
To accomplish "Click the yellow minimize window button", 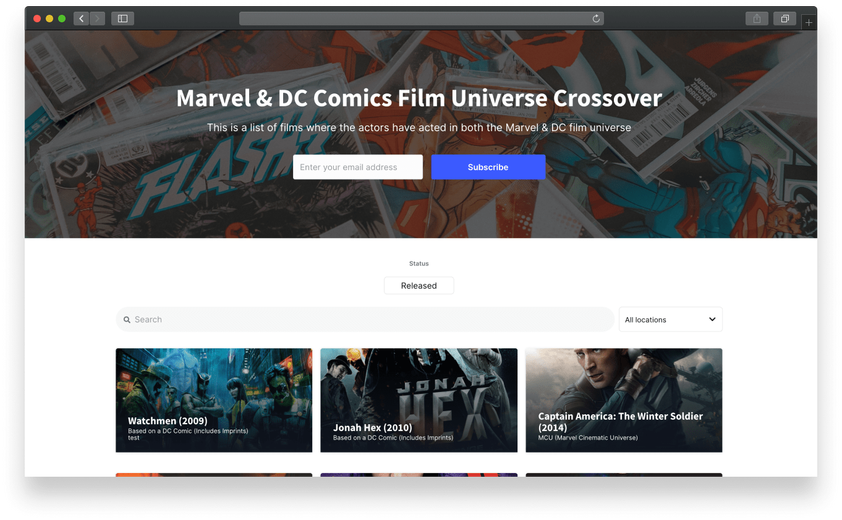I will tap(49, 19).
